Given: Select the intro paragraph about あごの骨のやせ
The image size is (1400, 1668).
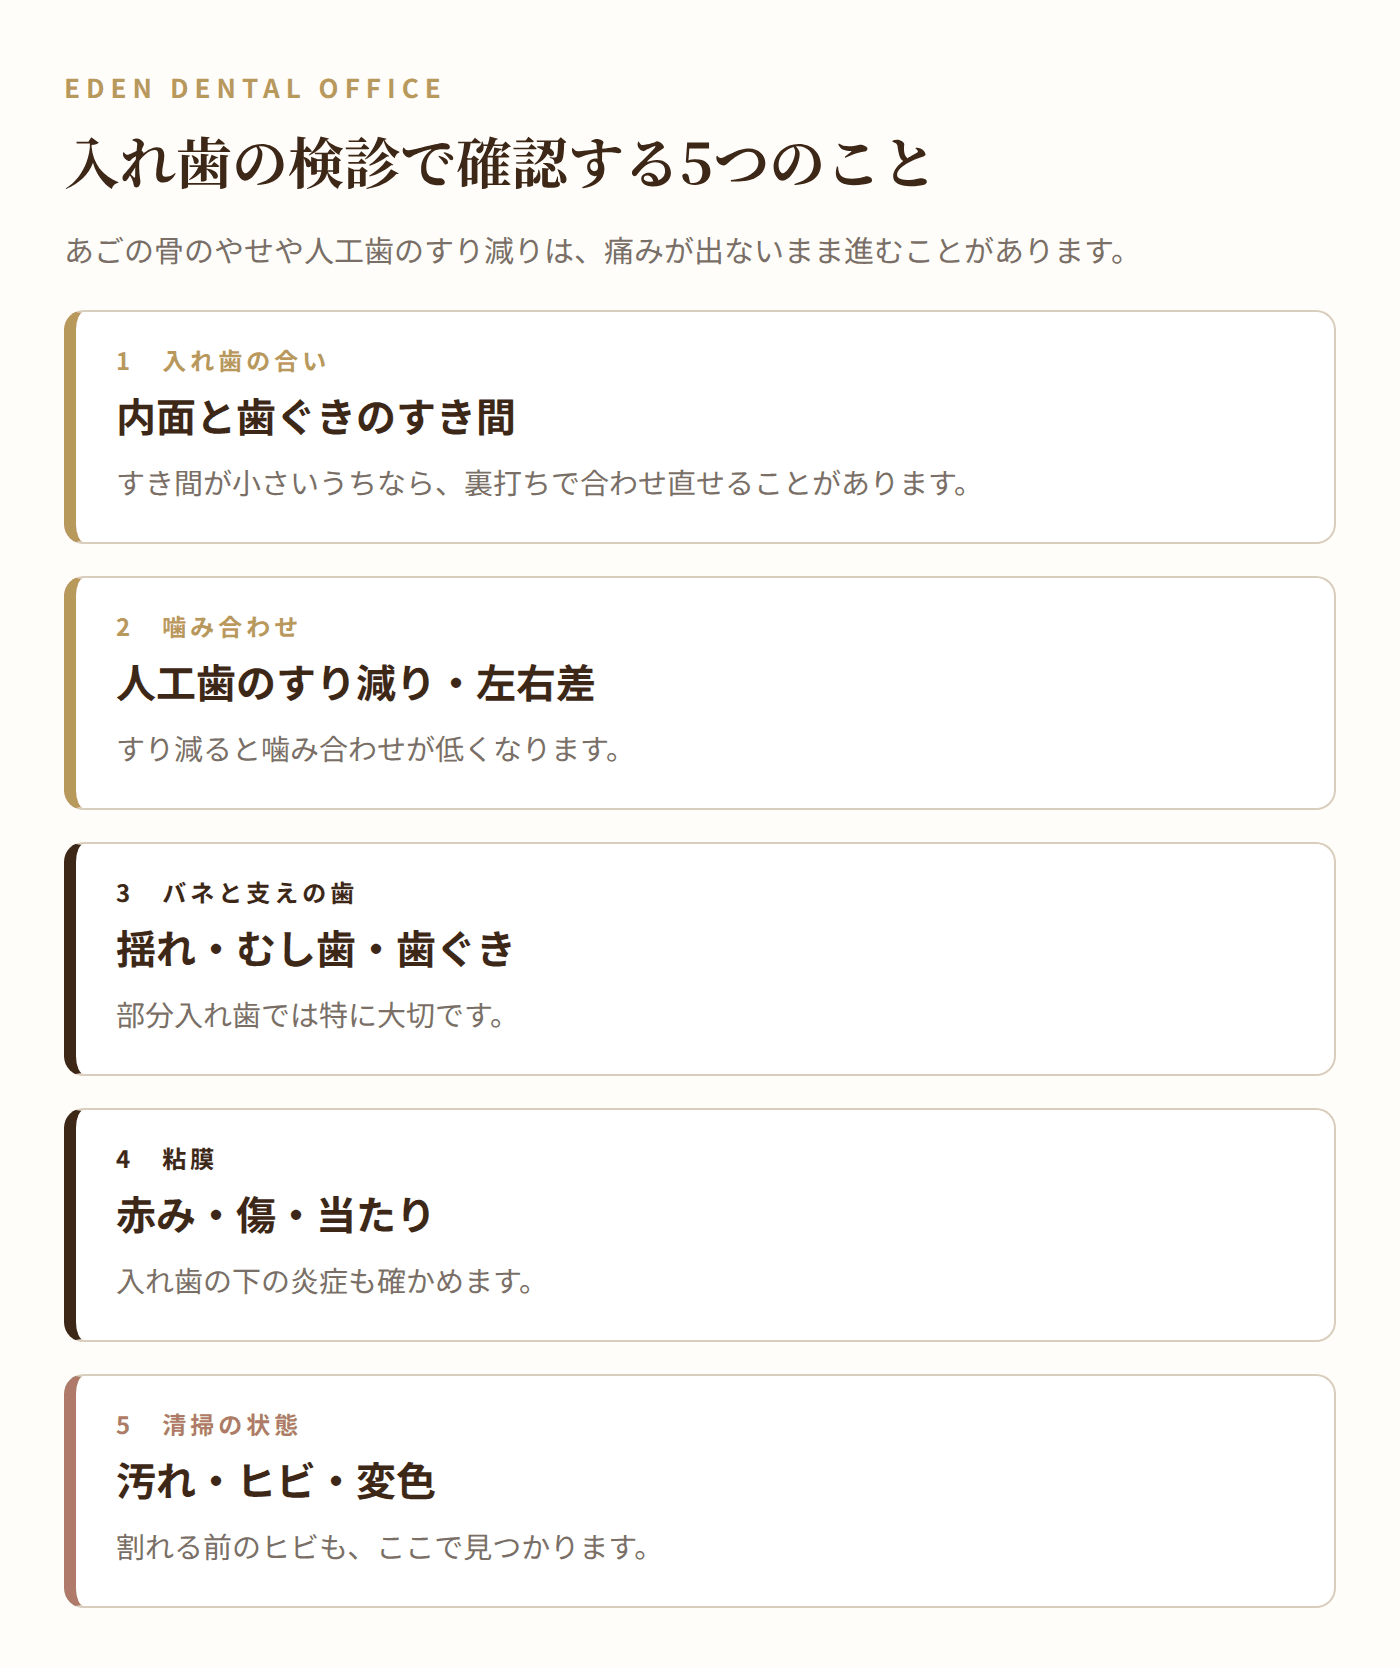Looking at the screenshot, I should tap(596, 250).
